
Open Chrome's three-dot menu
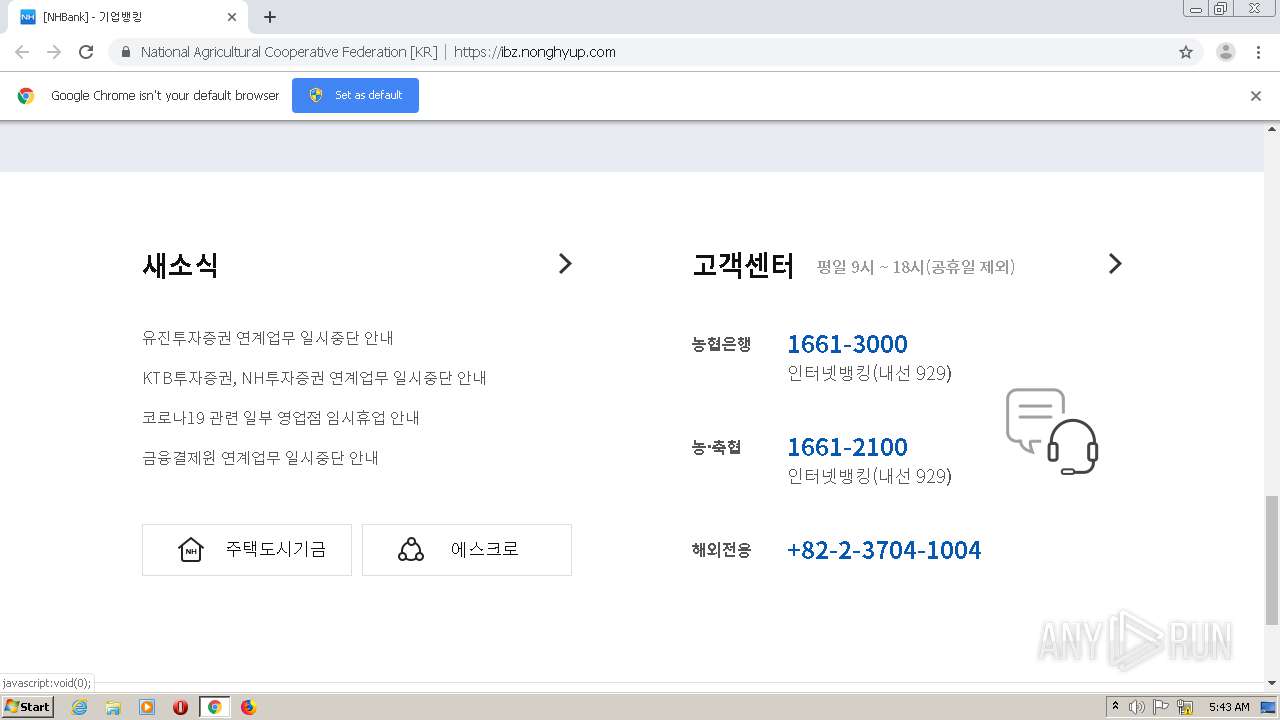pos(1258,52)
